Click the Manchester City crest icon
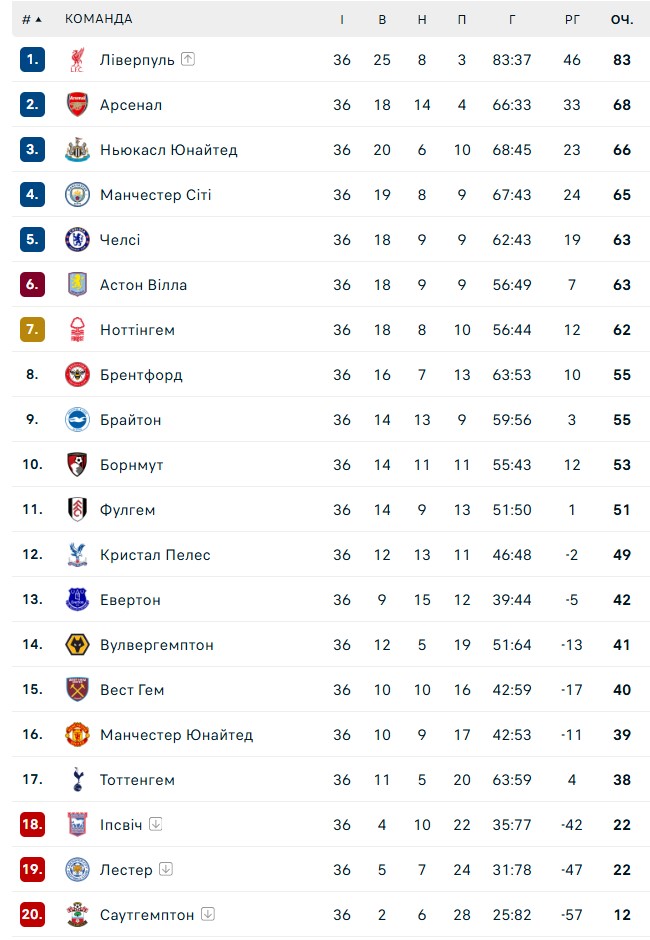 coord(77,195)
